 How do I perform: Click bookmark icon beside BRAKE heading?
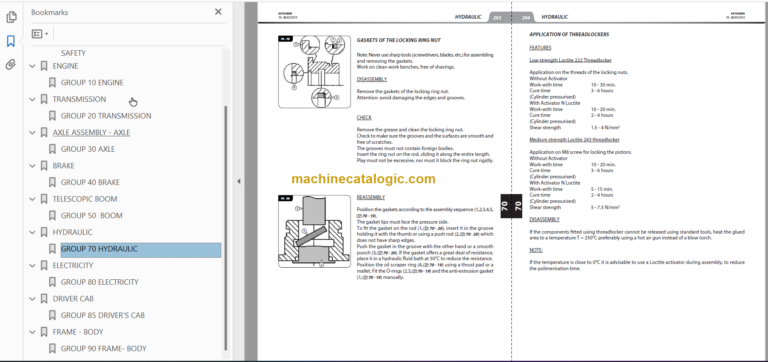(x=44, y=166)
